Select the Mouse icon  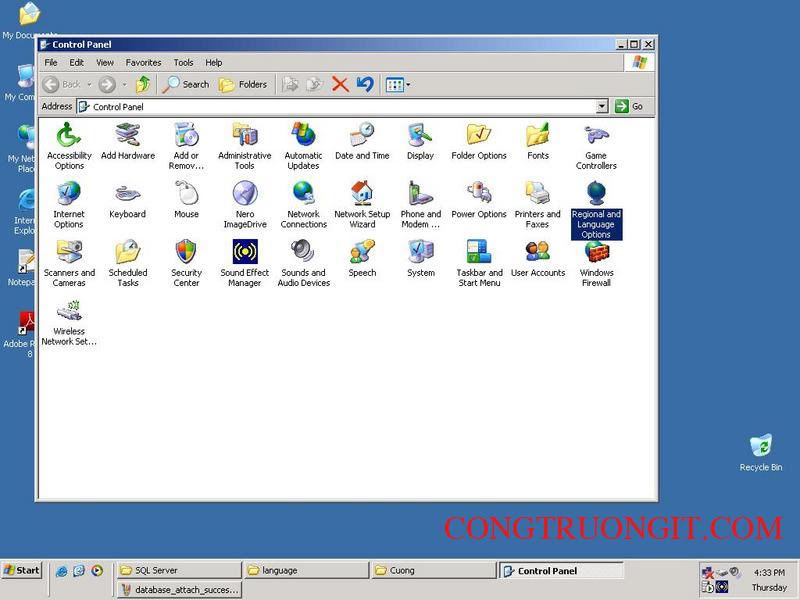pyautogui.click(x=186, y=199)
